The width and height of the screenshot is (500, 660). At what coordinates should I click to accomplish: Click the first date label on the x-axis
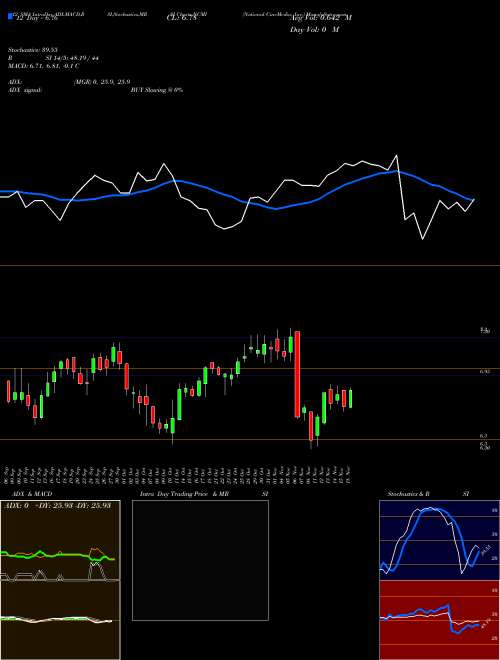pyautogui.click(x=8, y=474)
